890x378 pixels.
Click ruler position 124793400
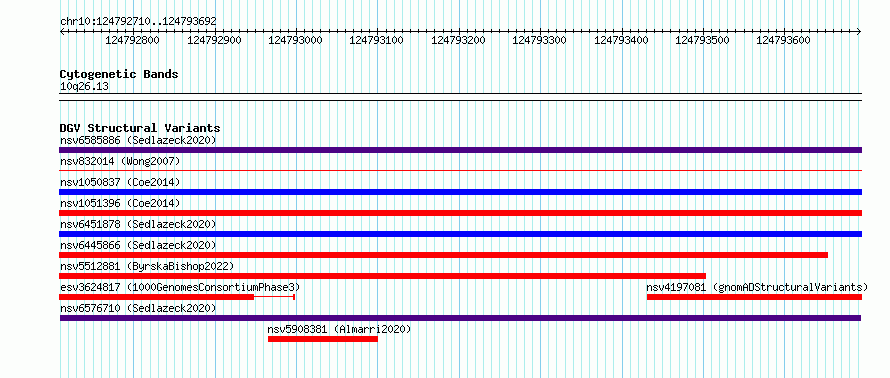(x=622, y=40)
